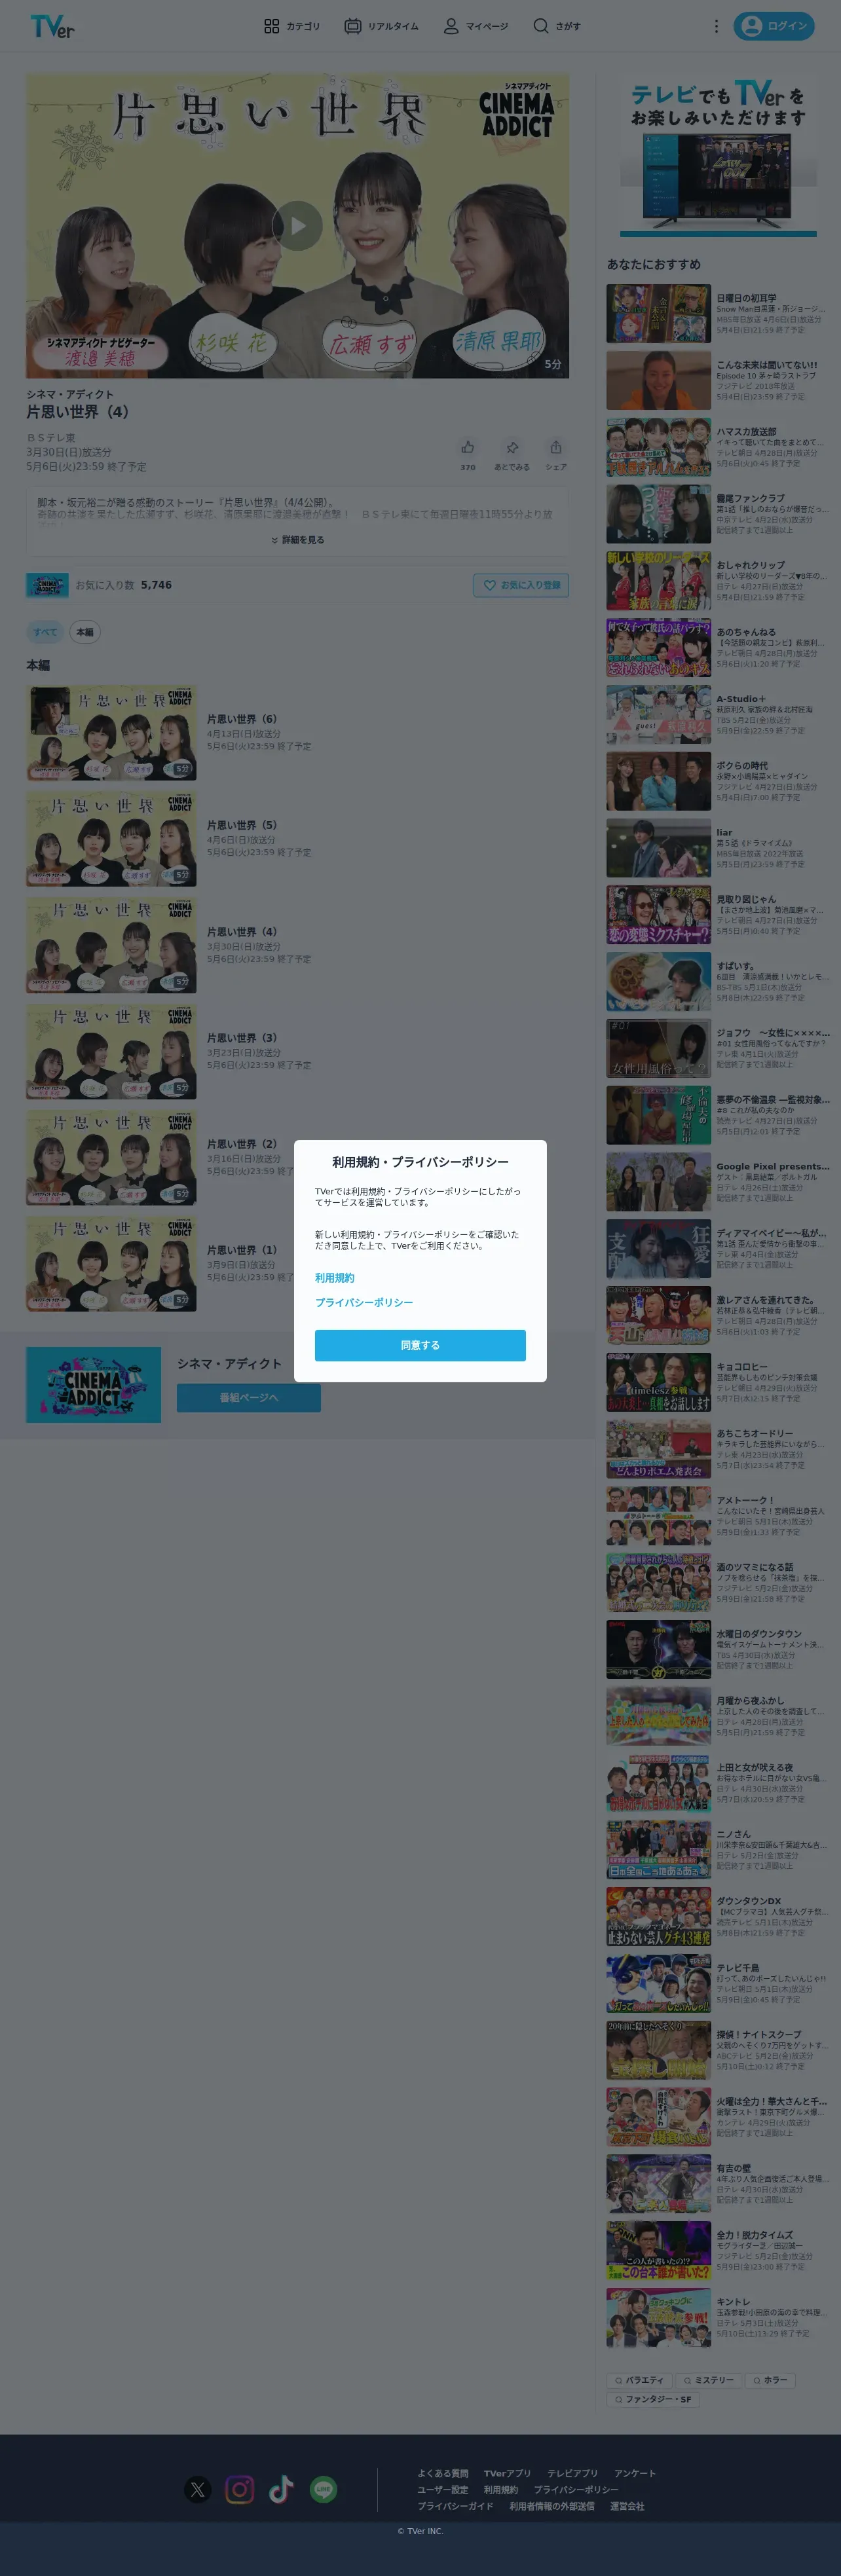The image size is (841, 2576).
Task: Open LINE icon in footer
Action: point(323,2489)
